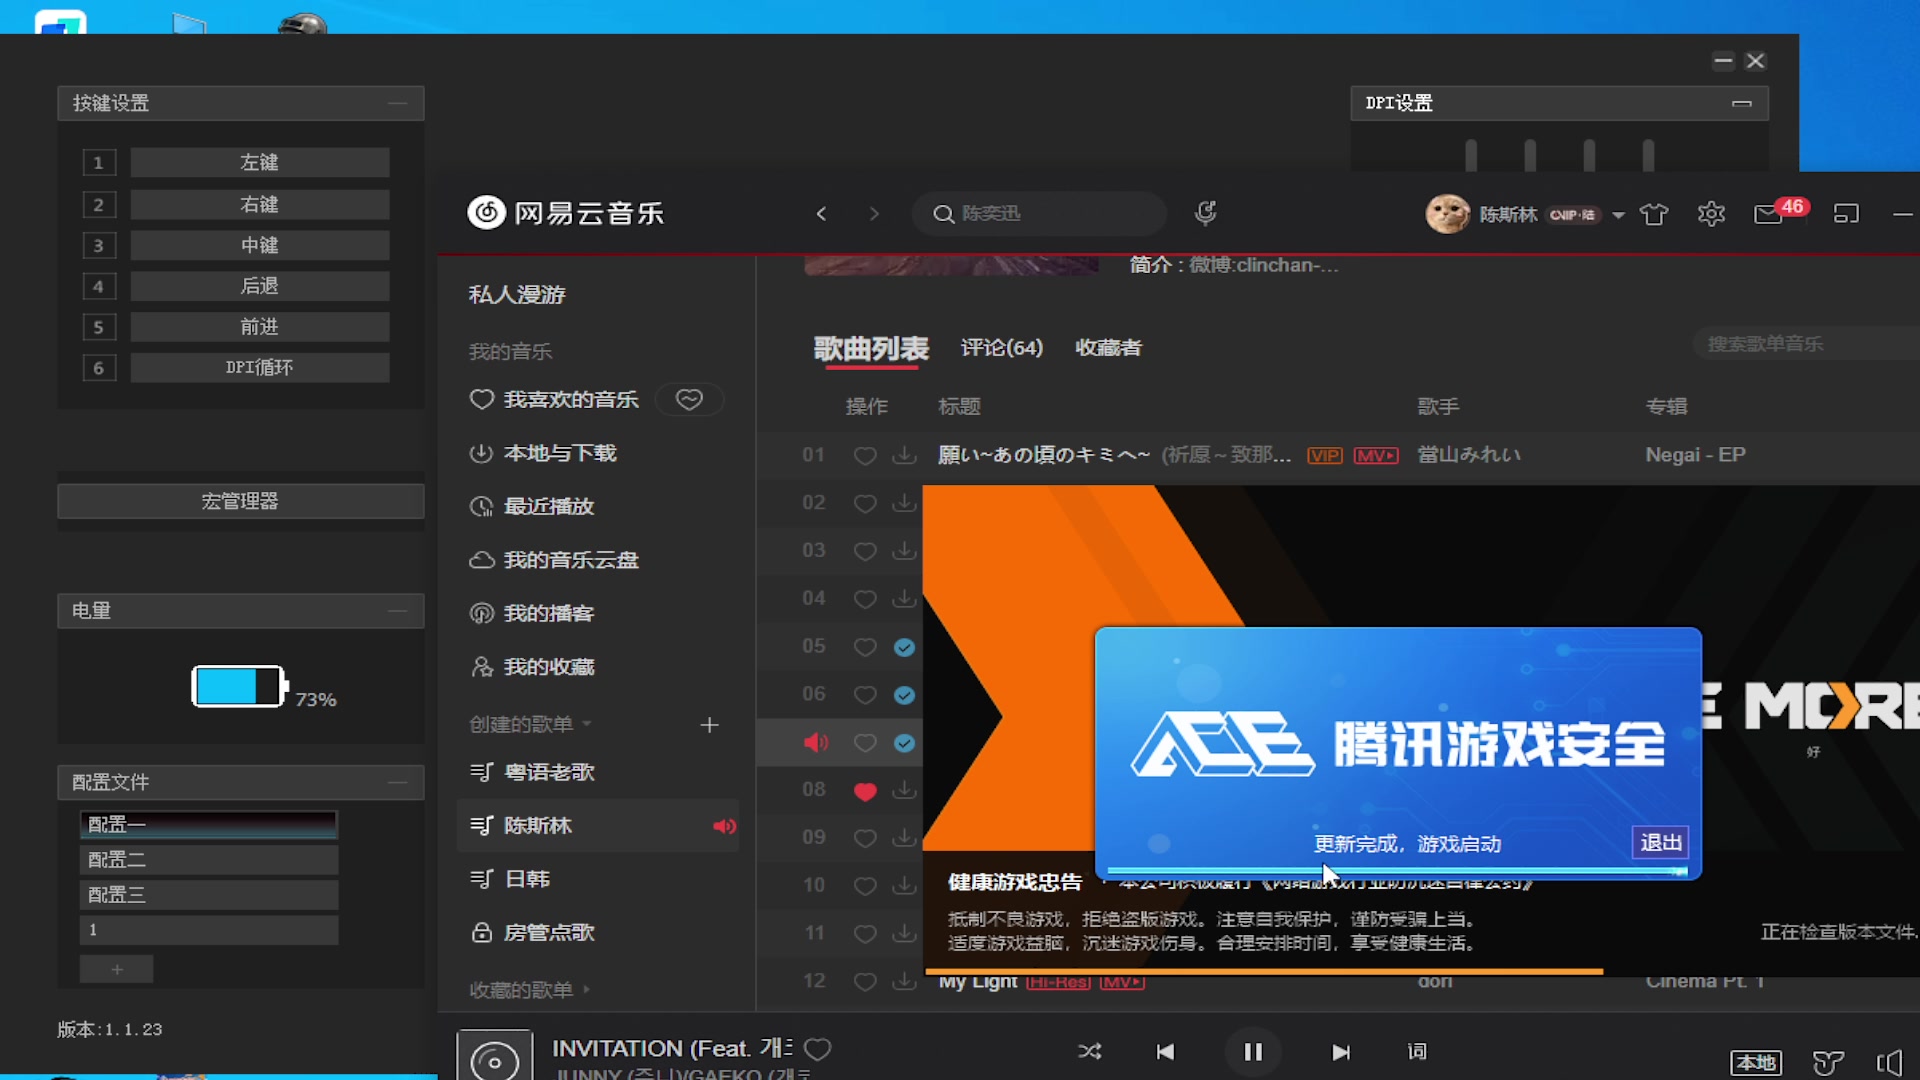Click the 搜索歌单音乐 search field
The height and width of the screenshot is (1080, 1920).
click(1806, 344)
